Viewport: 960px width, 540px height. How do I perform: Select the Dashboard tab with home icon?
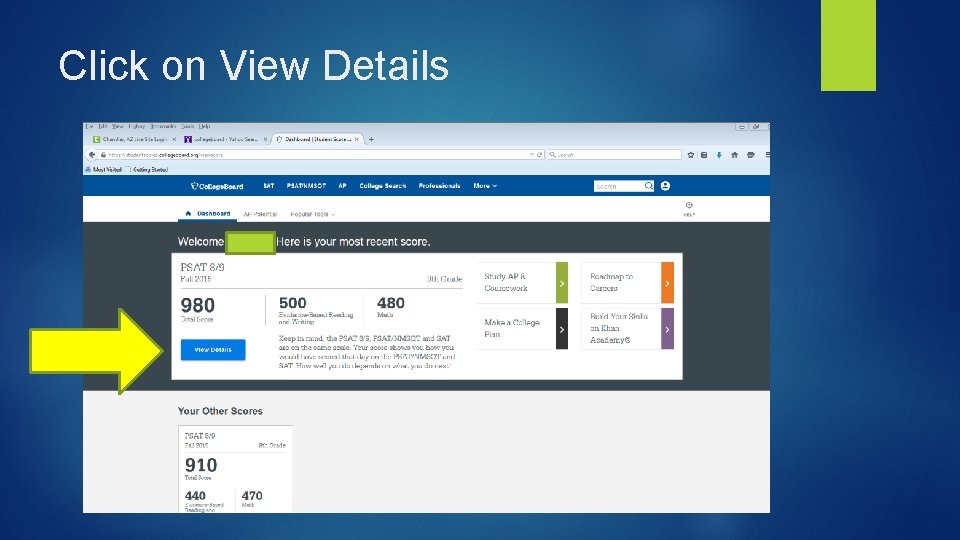[208, 214]
